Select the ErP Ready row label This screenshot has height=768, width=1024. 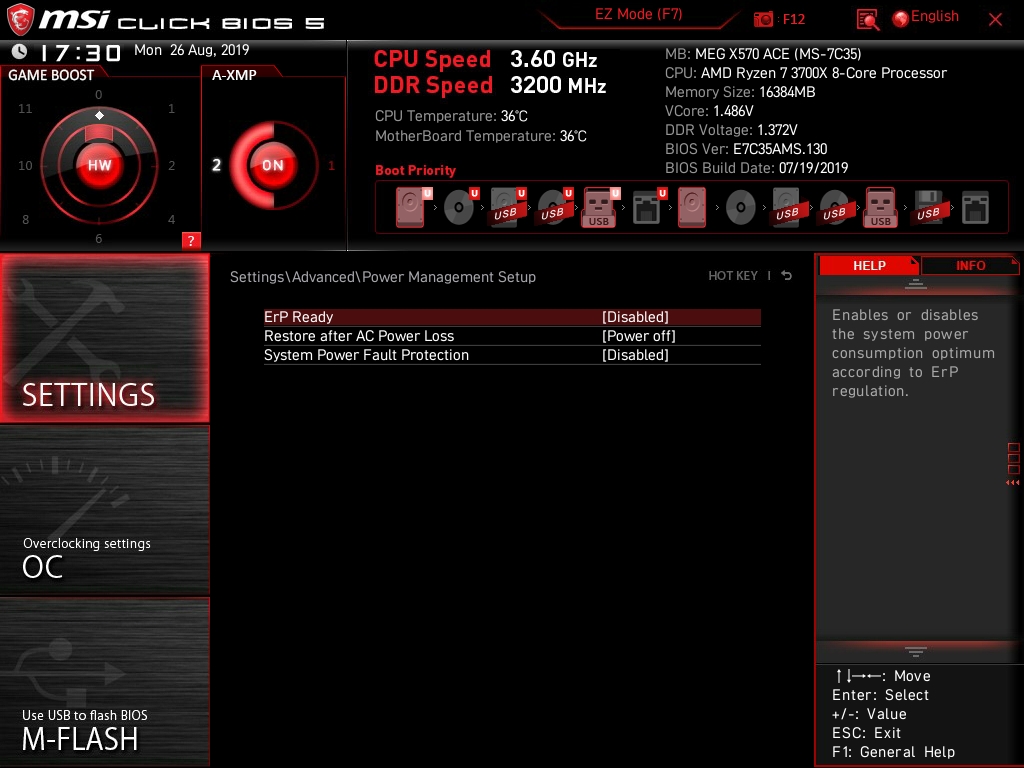point(298,317)
